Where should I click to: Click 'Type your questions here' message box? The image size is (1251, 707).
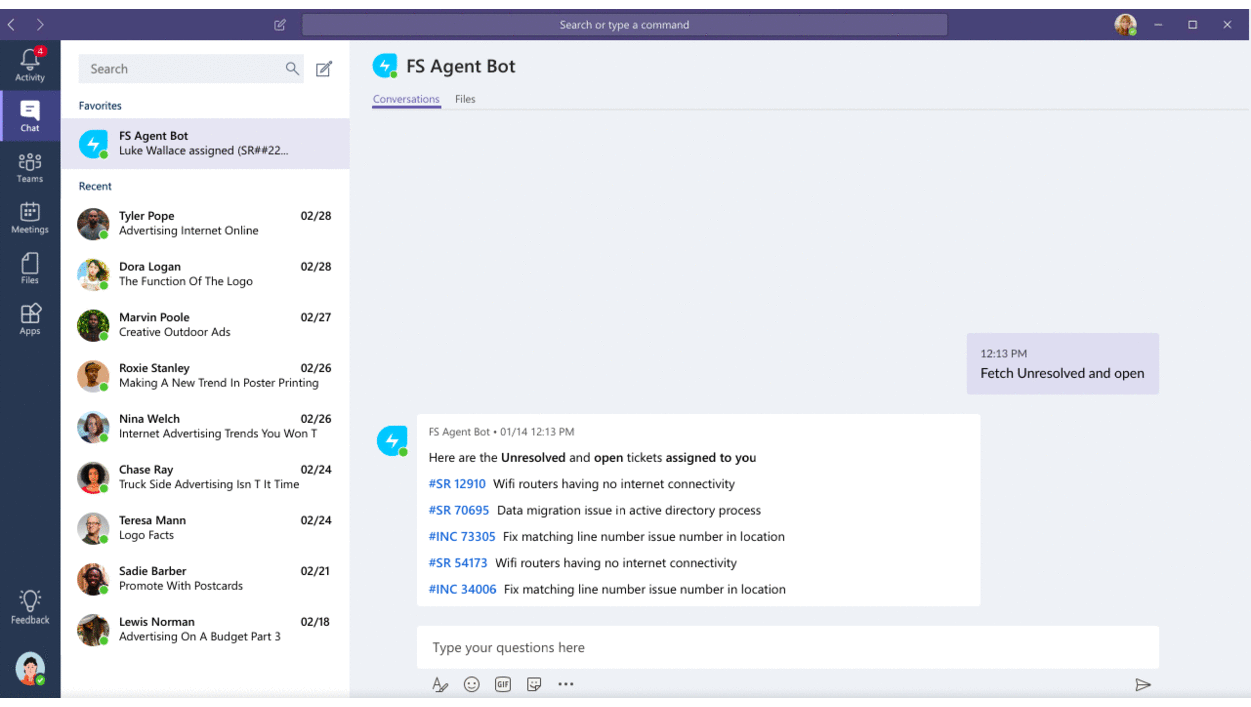[x=788, y=648]
